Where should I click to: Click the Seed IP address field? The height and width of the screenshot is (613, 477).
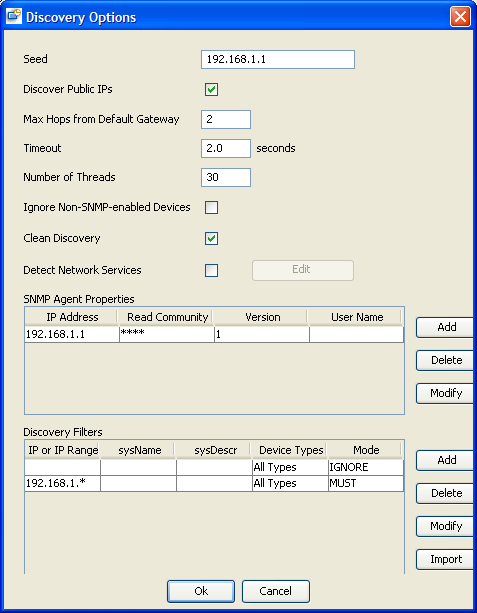click(278, 59)
